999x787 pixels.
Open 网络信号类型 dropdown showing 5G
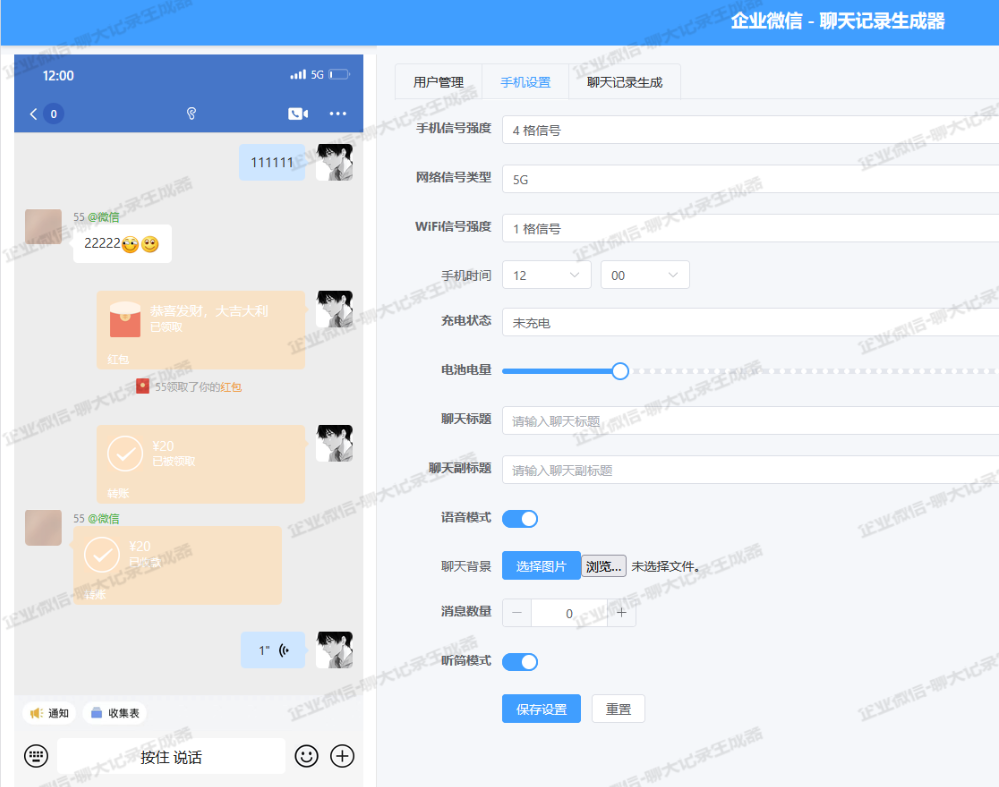coord(751,179)
